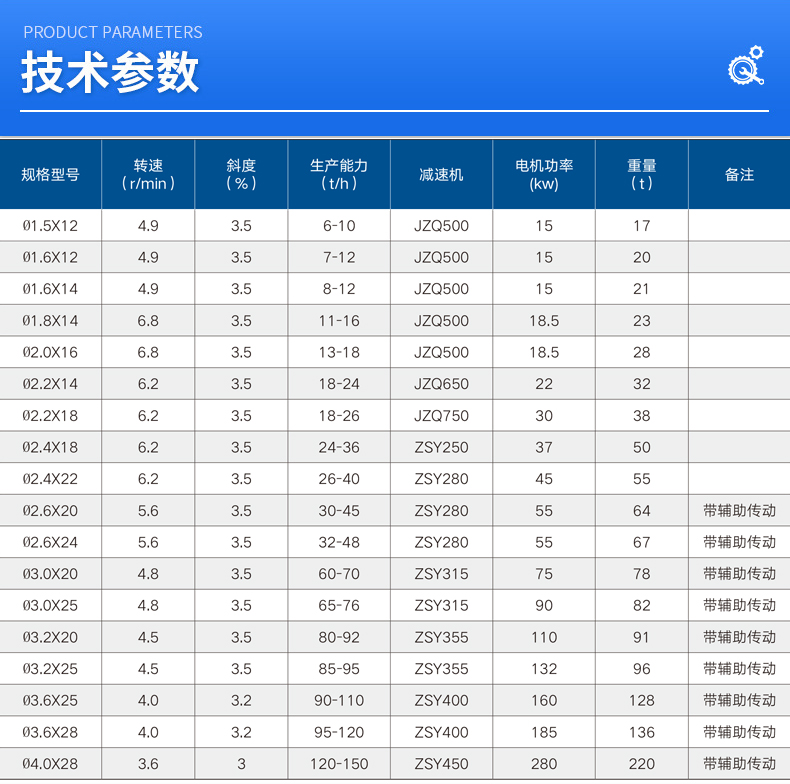Select the 规格型号 column header
790x784 pixels.
50,174
